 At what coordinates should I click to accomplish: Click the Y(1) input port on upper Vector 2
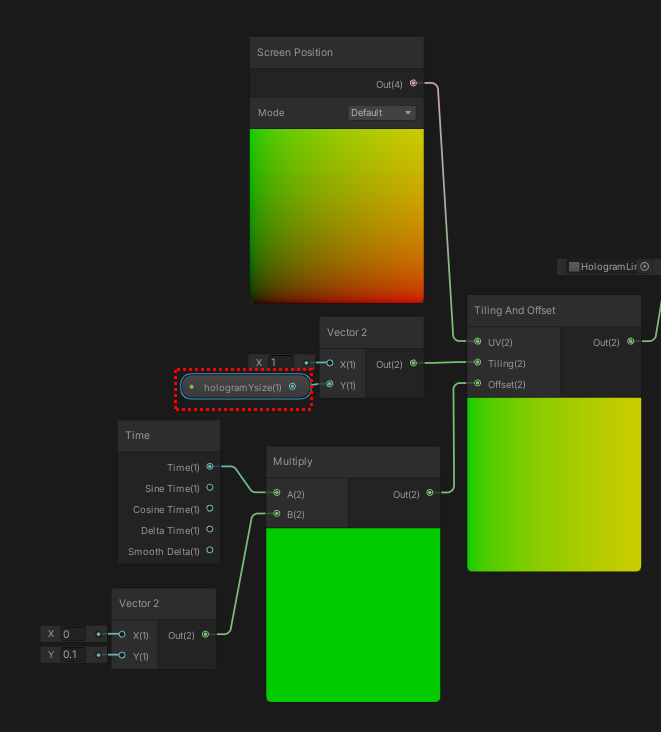point(330,384)
